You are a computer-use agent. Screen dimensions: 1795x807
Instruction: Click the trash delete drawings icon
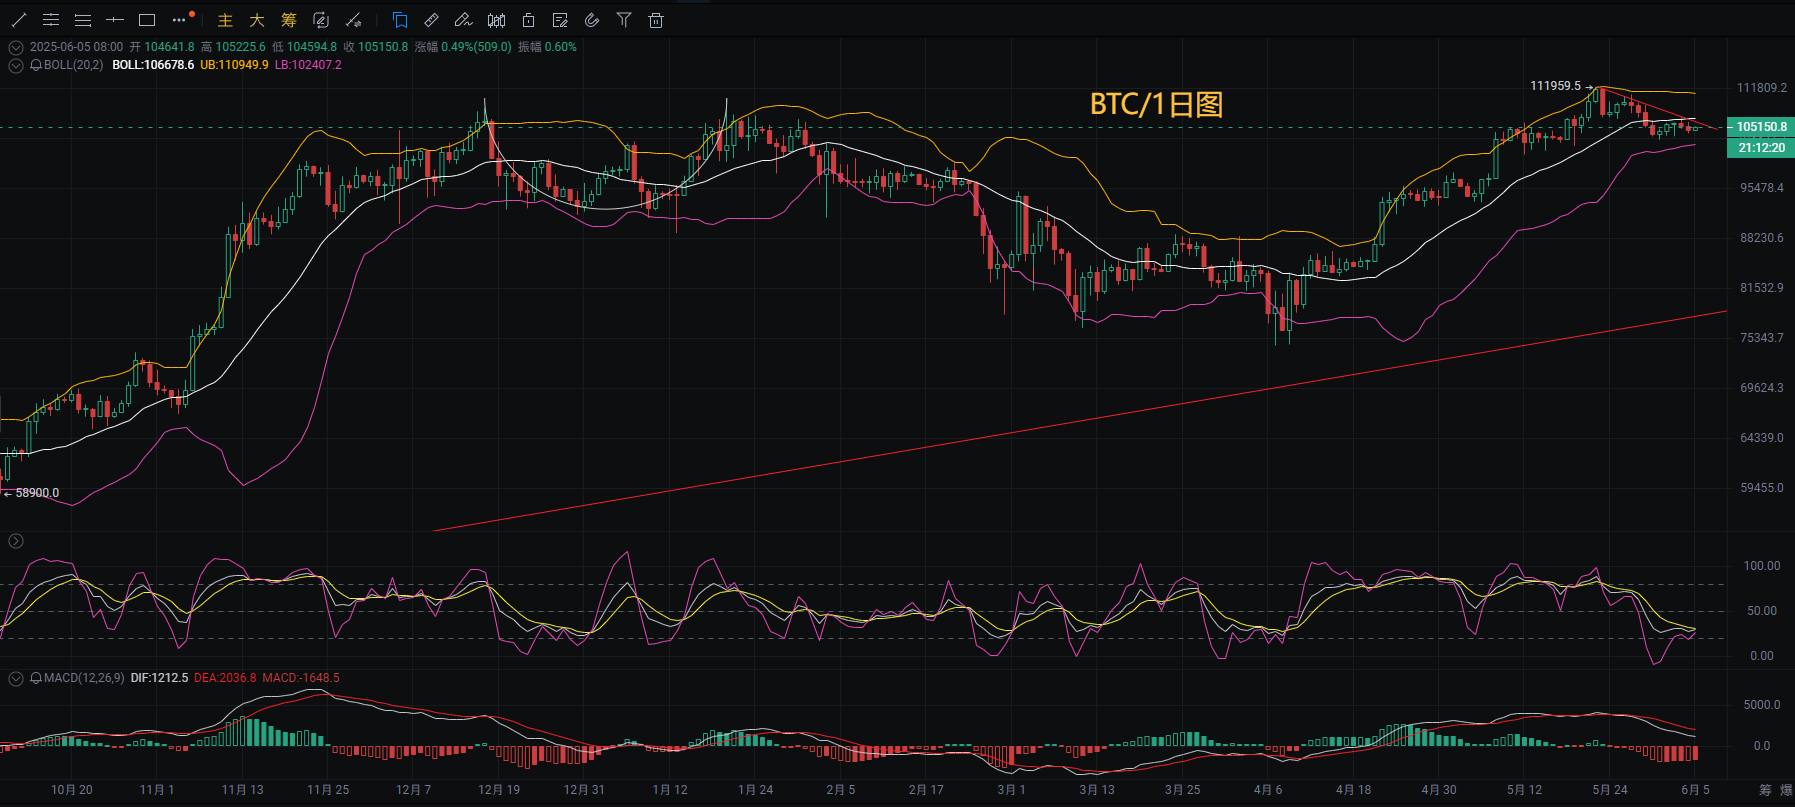click(x=656, y=20)
